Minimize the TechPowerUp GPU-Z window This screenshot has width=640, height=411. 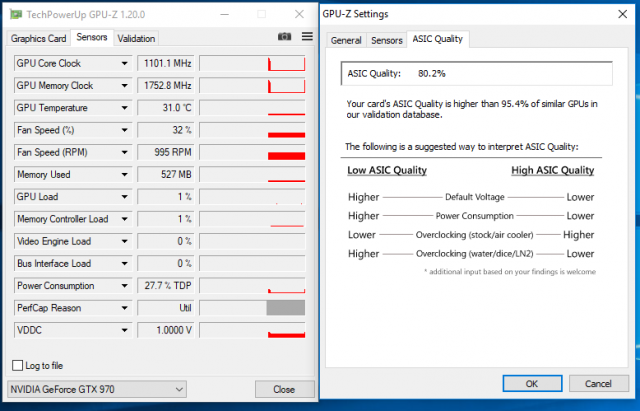pyautogui.click(x=225, y=15)
